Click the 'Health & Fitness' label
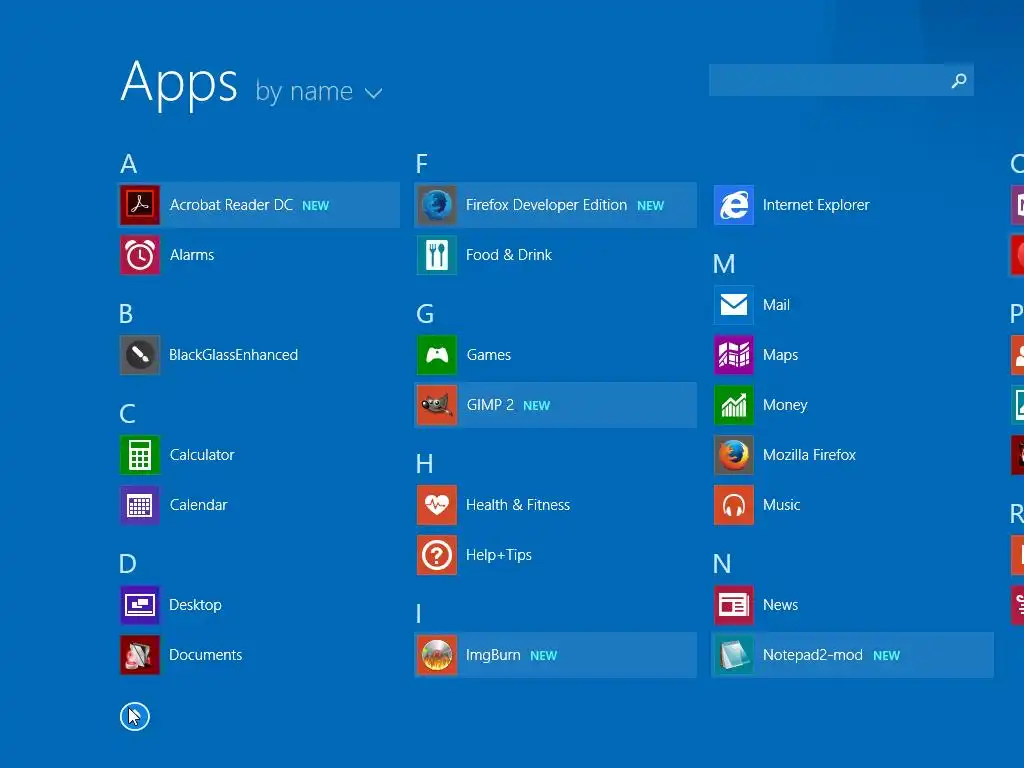The height and width of the screenshot is (768, 1024). [518, 505]
